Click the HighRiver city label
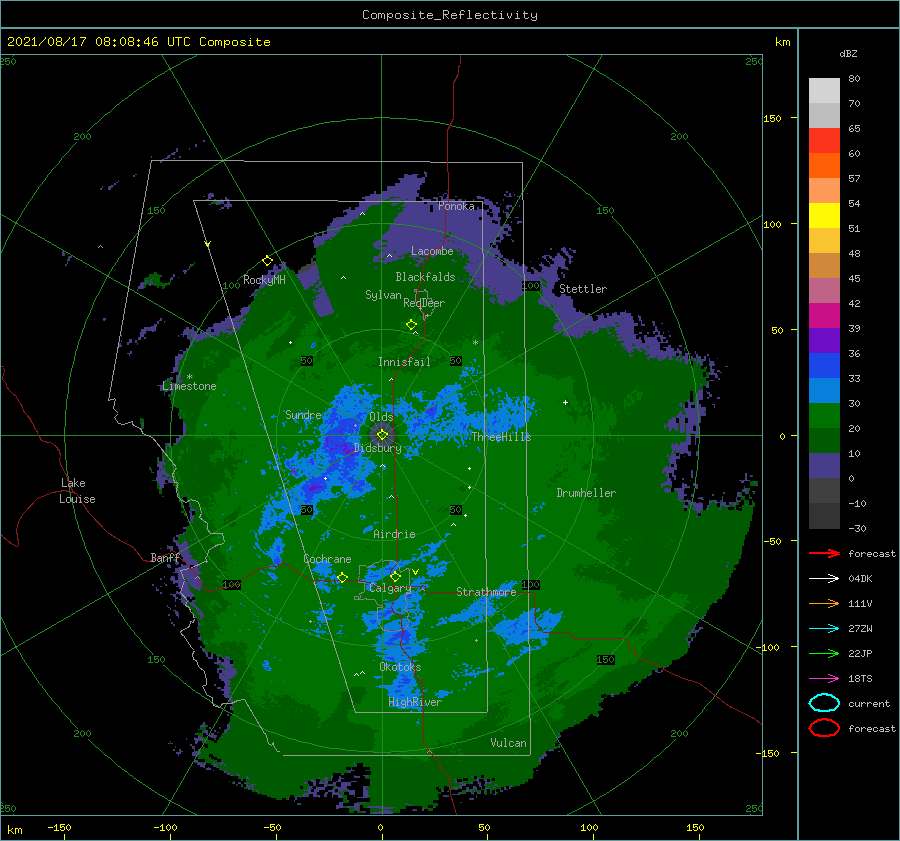Viewport: 900px width, 841px height. (415, 702)
